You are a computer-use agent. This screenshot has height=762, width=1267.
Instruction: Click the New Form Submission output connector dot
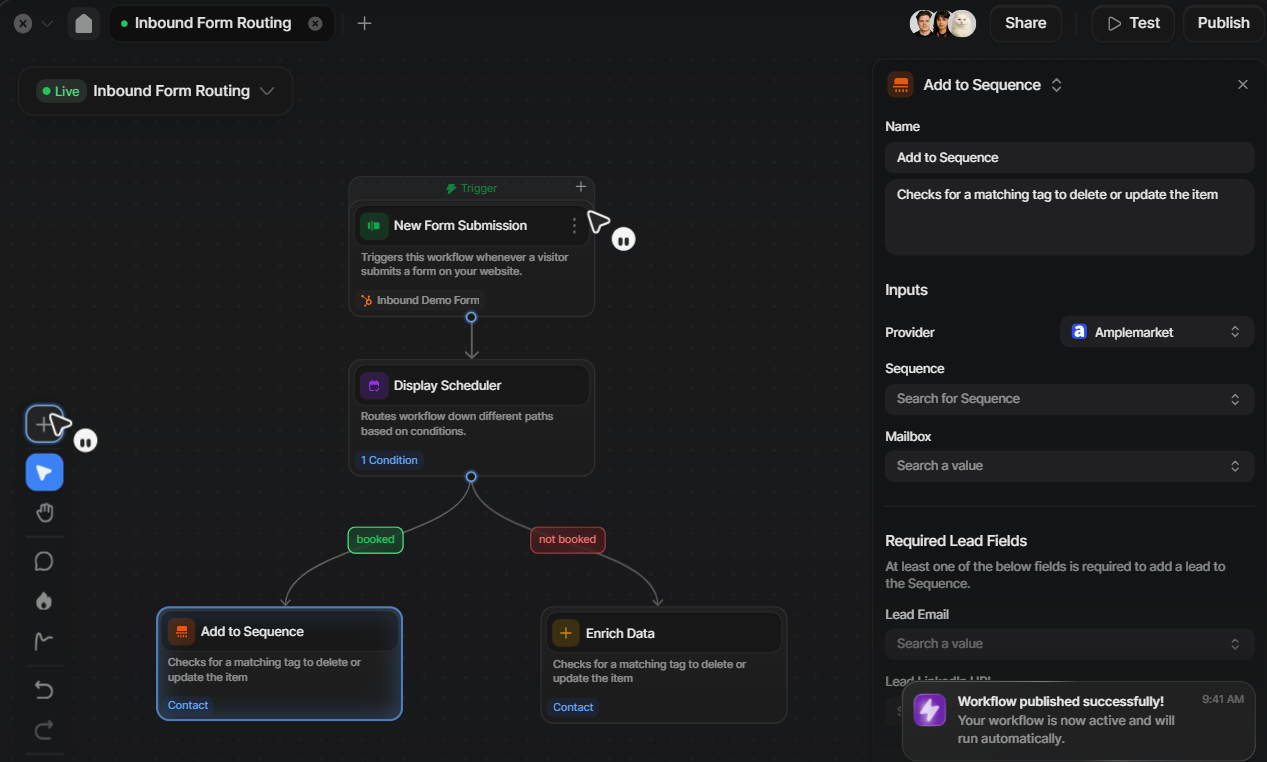pos(471,317)
